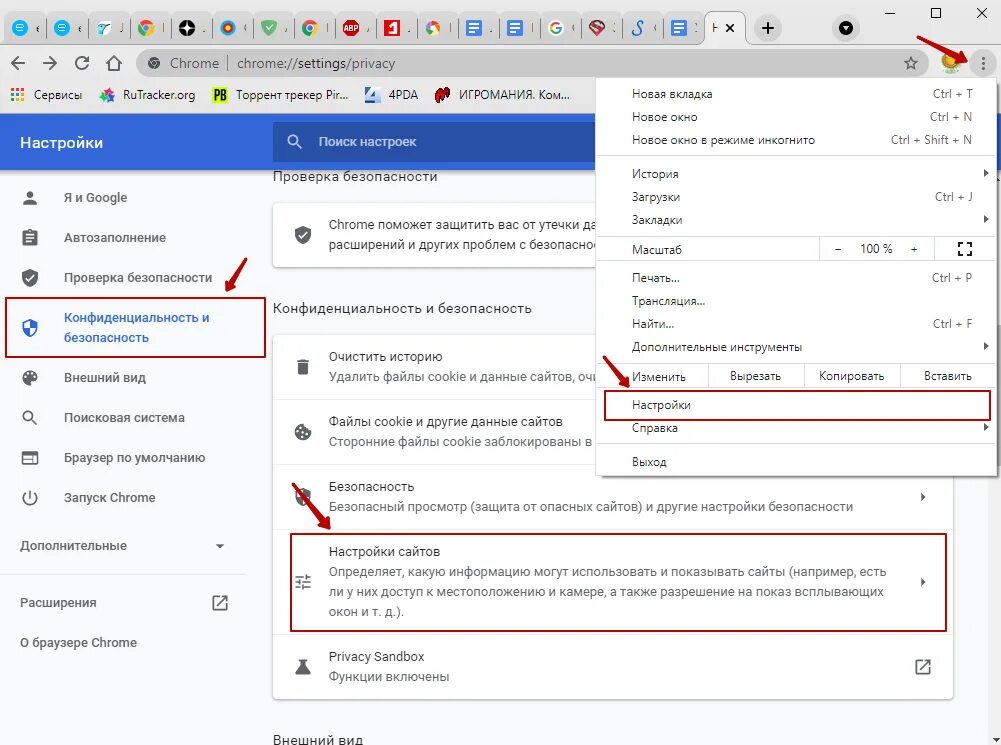
Task: Open О браузере Chrome page
Action: (x=78, y=643)
